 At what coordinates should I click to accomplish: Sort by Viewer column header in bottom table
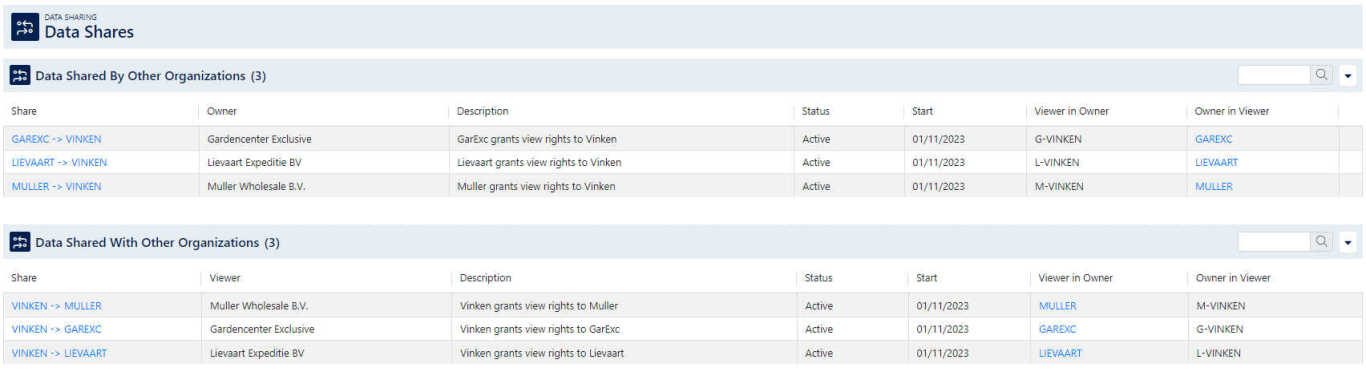coord(225,278)
